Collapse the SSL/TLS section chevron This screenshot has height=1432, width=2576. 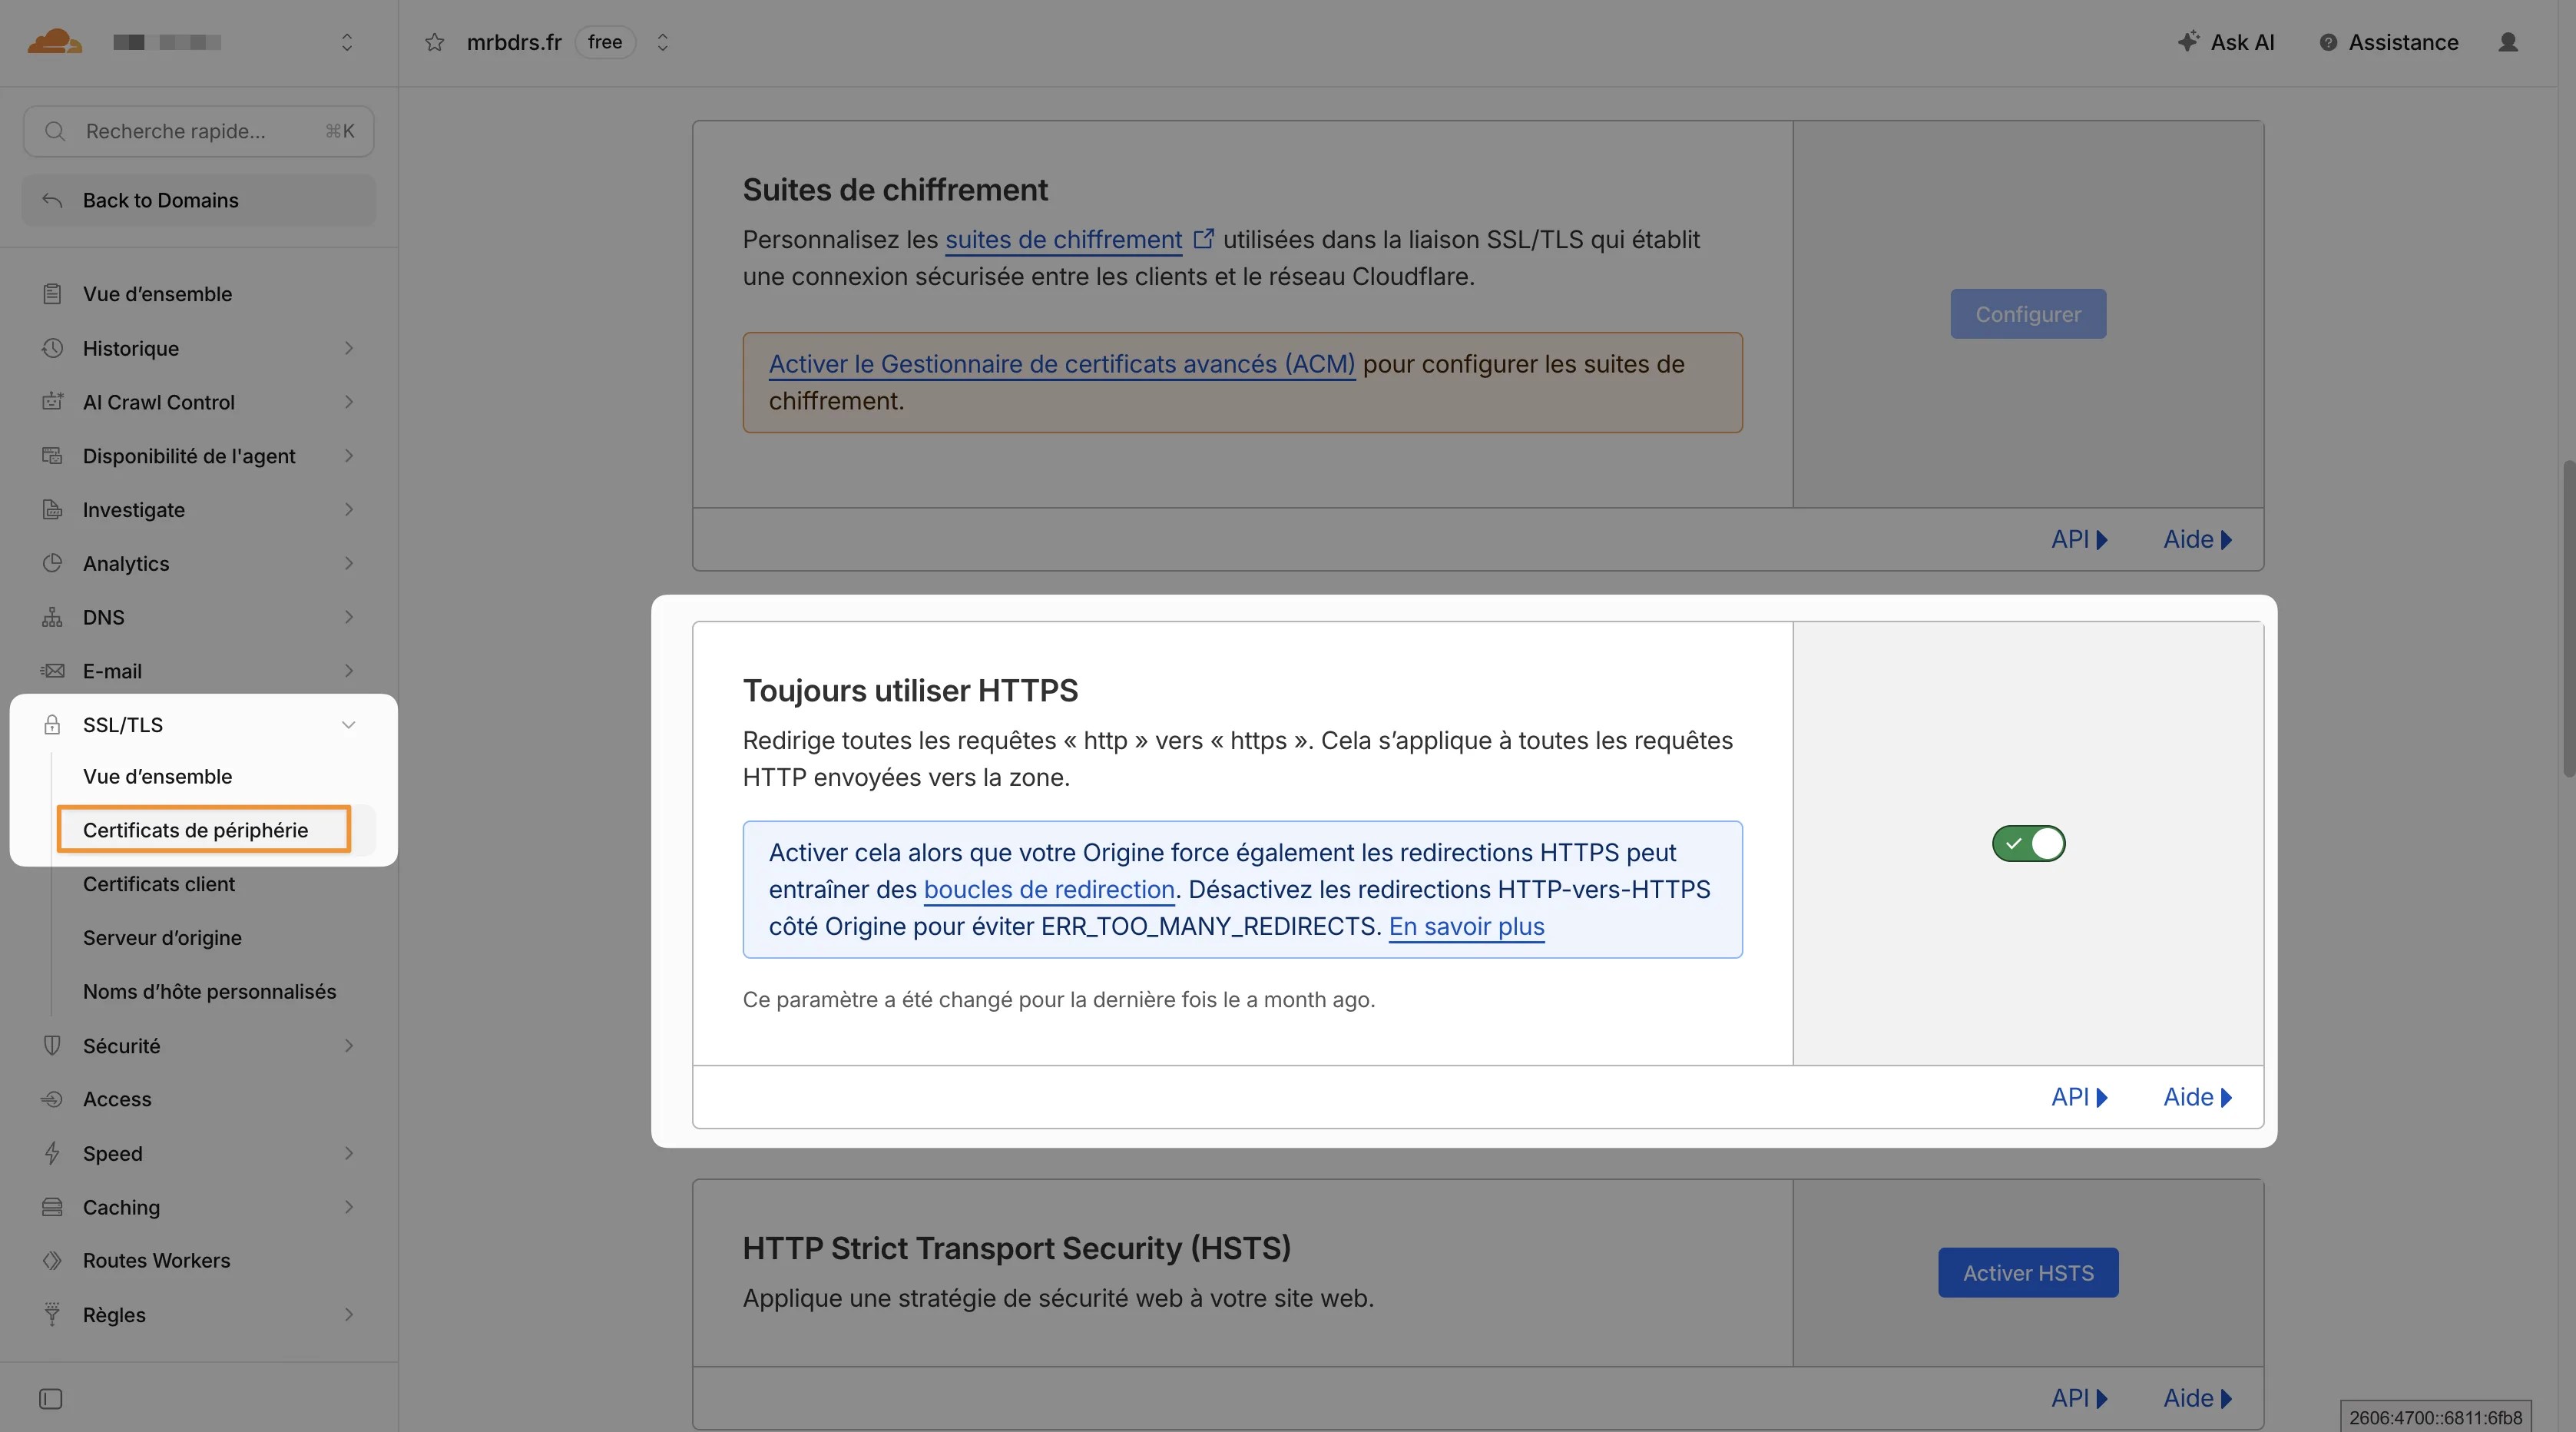(x=349, y=725)
